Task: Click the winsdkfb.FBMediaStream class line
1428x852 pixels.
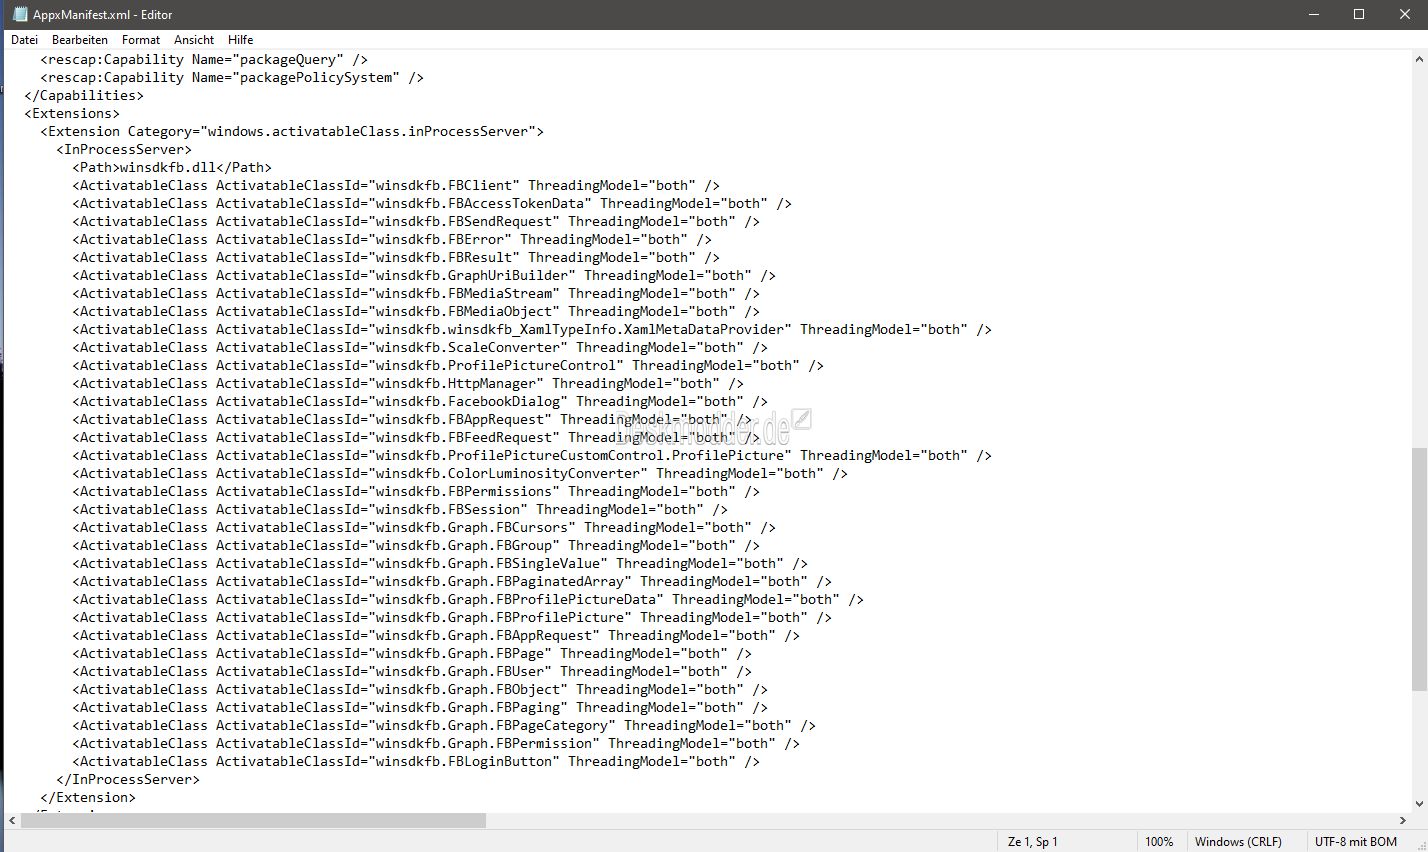Action: 416,293
